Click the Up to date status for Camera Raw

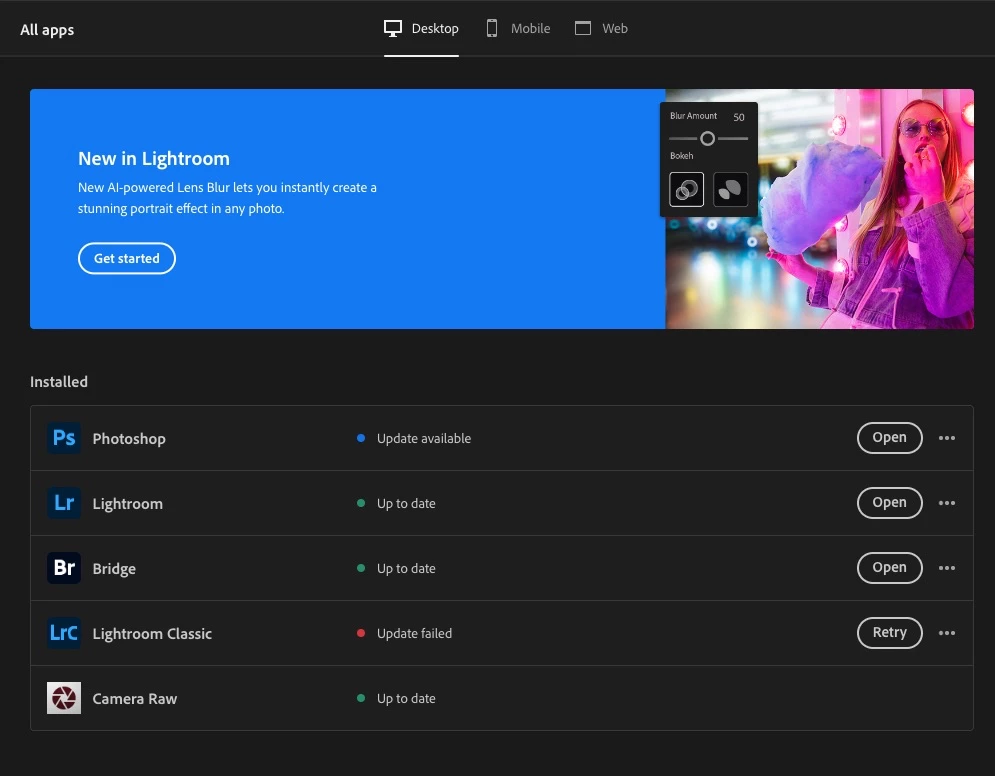[x=406, y=699]
